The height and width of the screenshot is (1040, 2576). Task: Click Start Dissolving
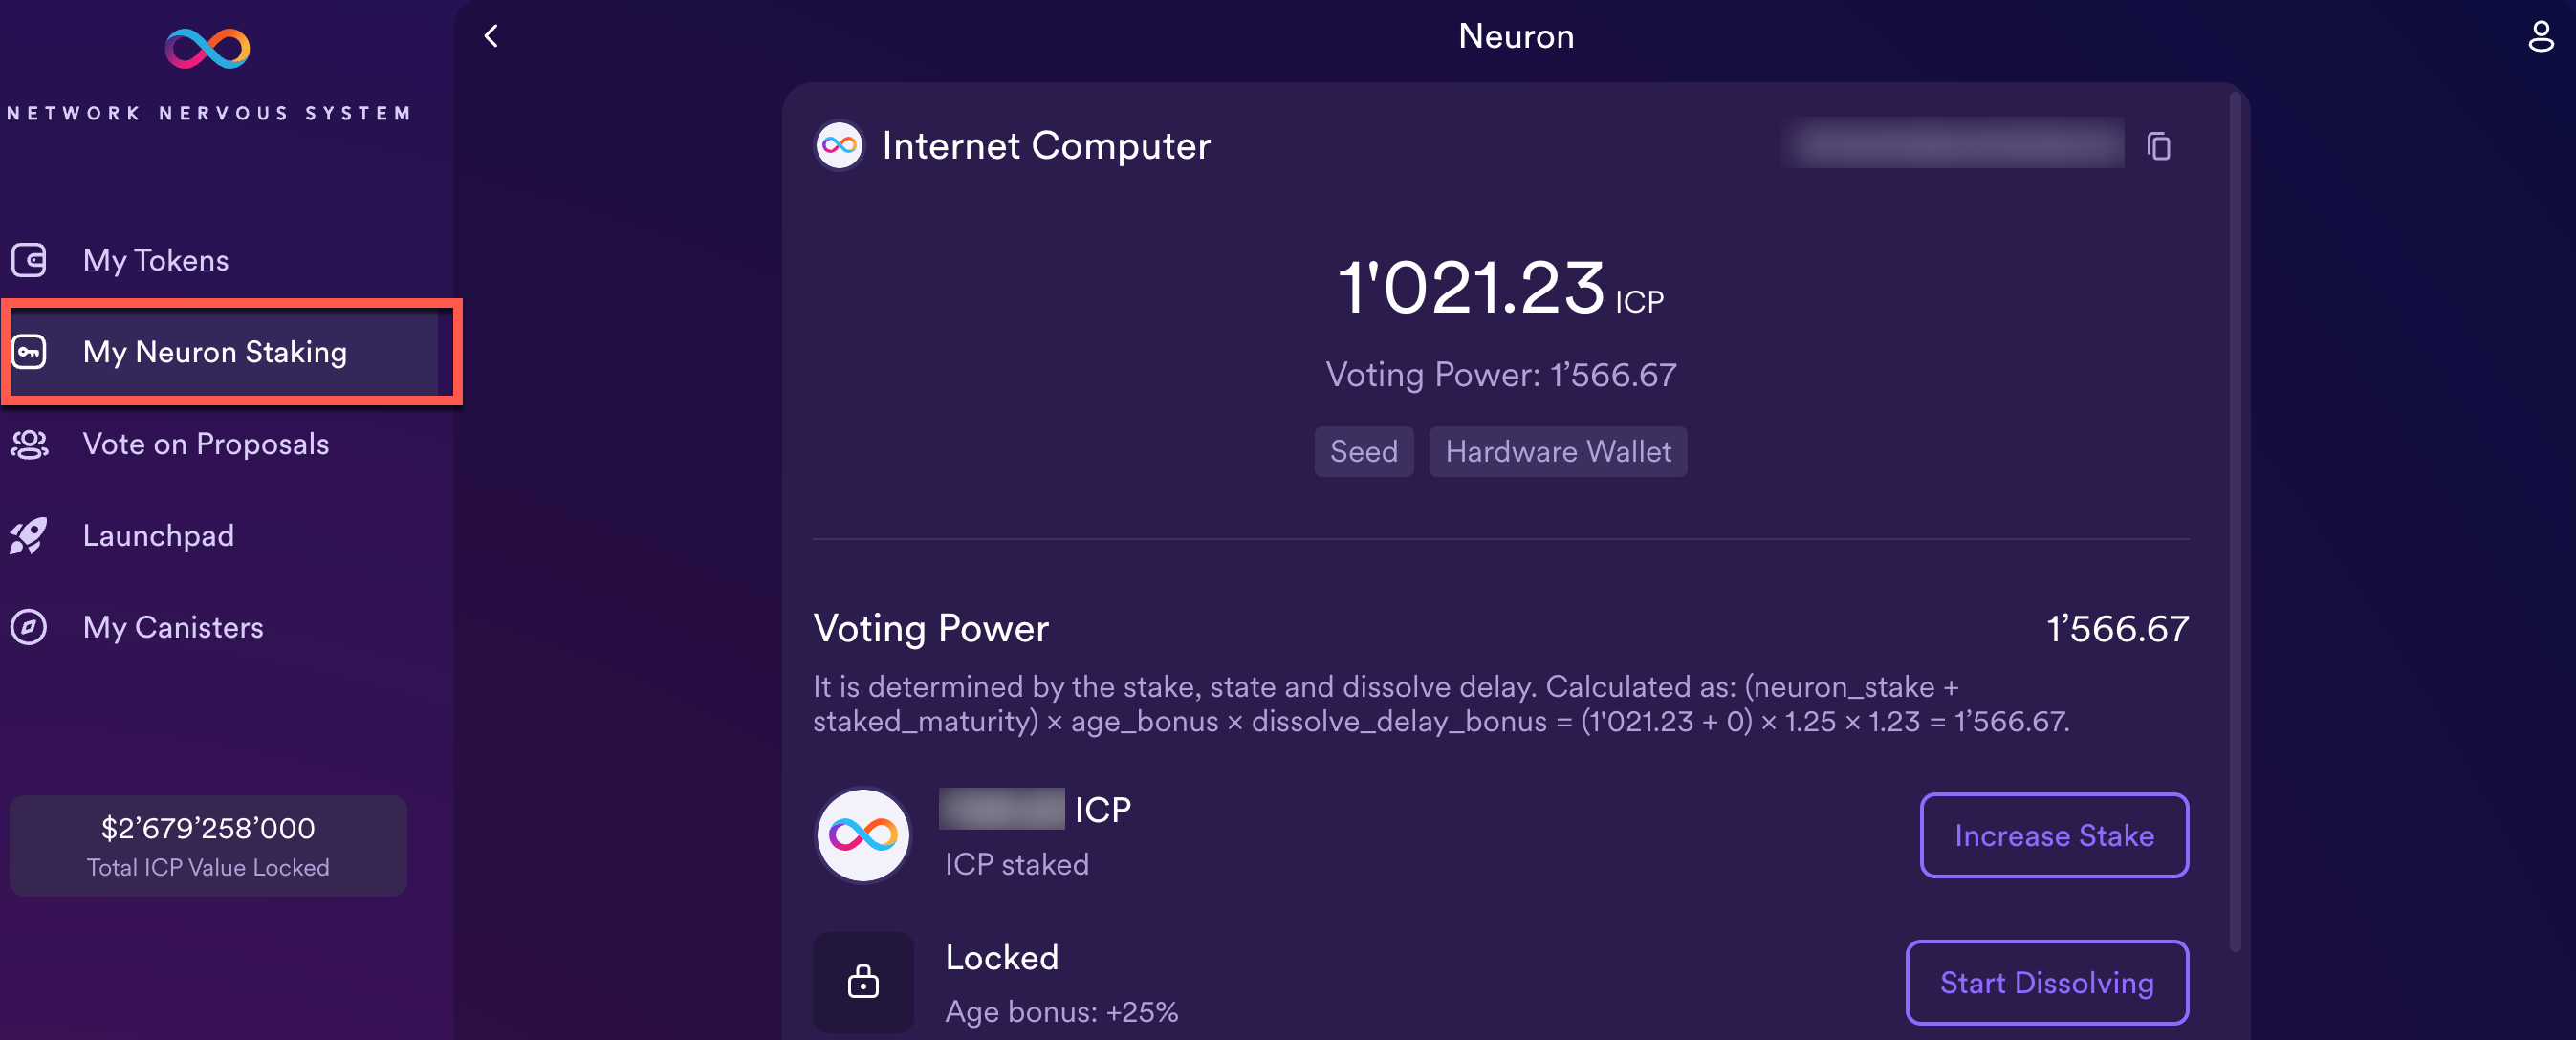click(x=2046, y=982)
